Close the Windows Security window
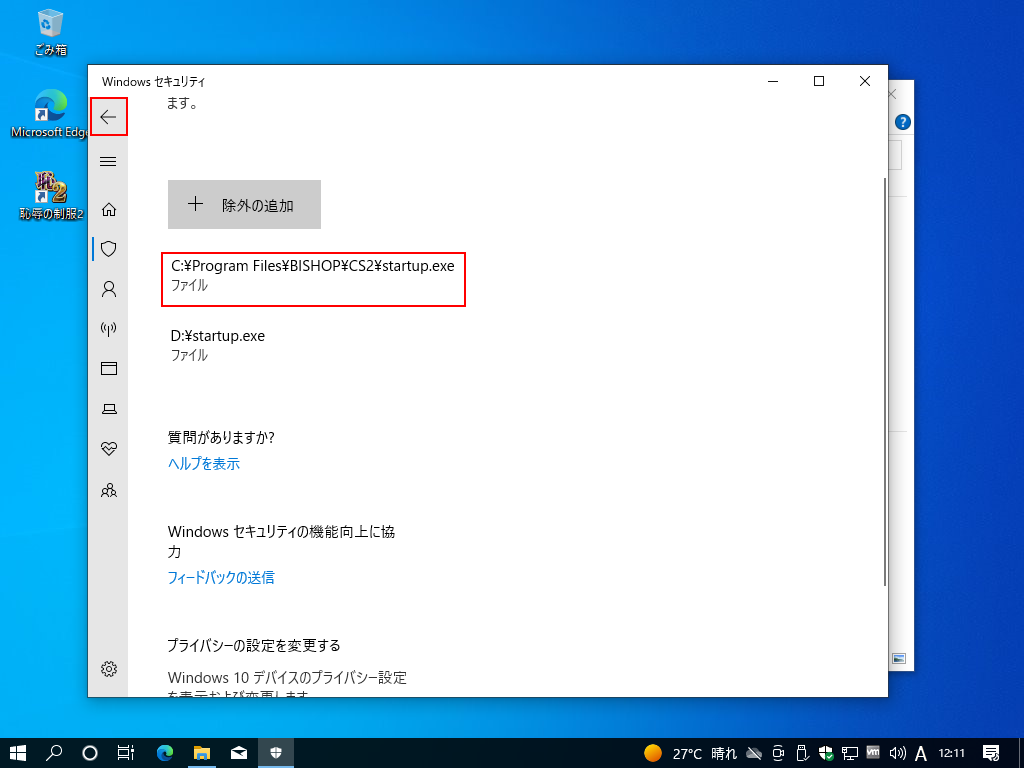Image resolution: width=1024 pixels, height=768 pixels. [x=865, y=81]
